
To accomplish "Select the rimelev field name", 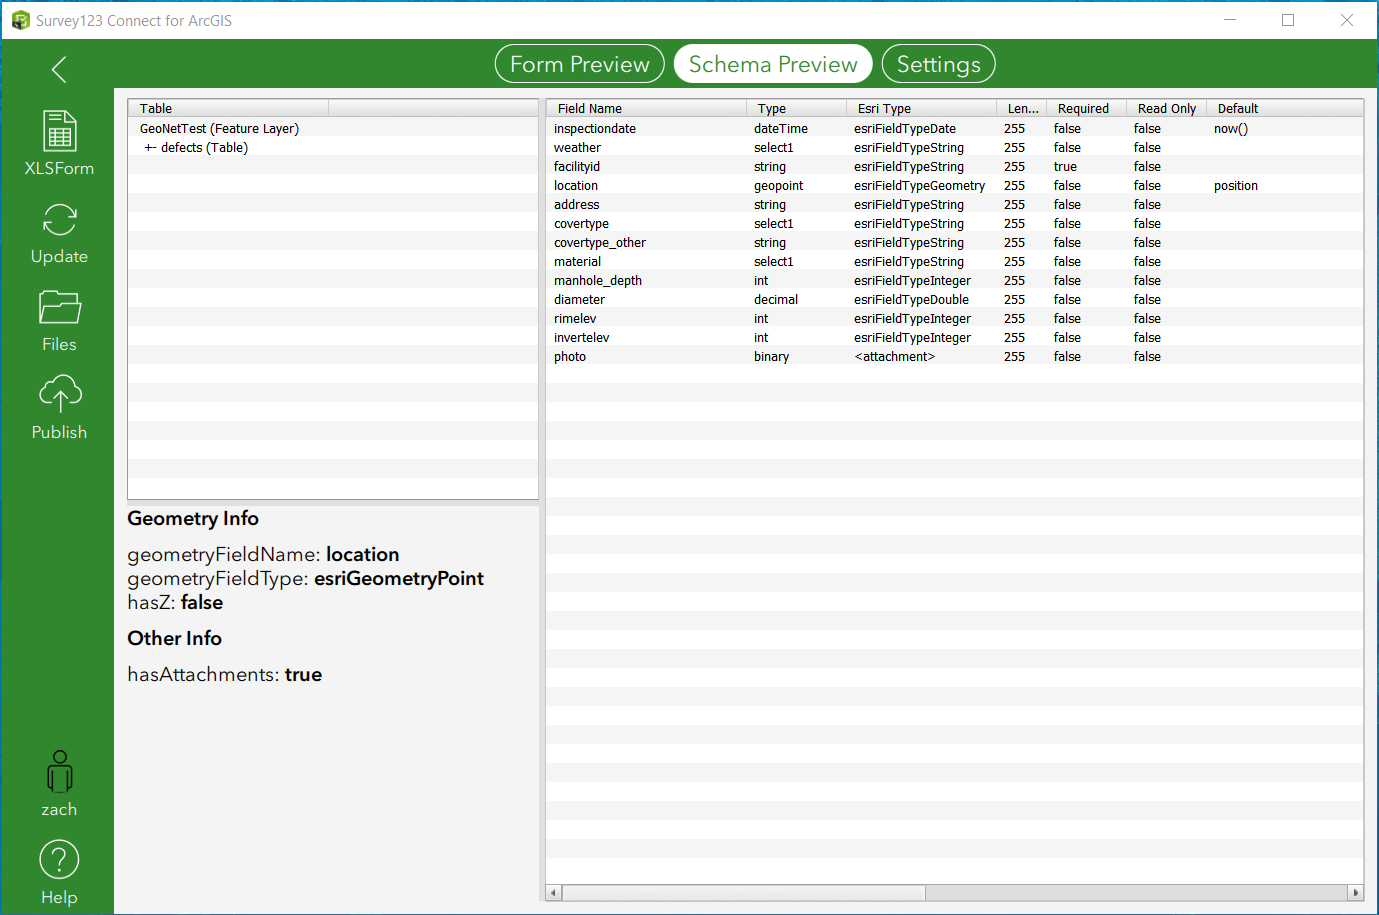I will click(575, 318).
